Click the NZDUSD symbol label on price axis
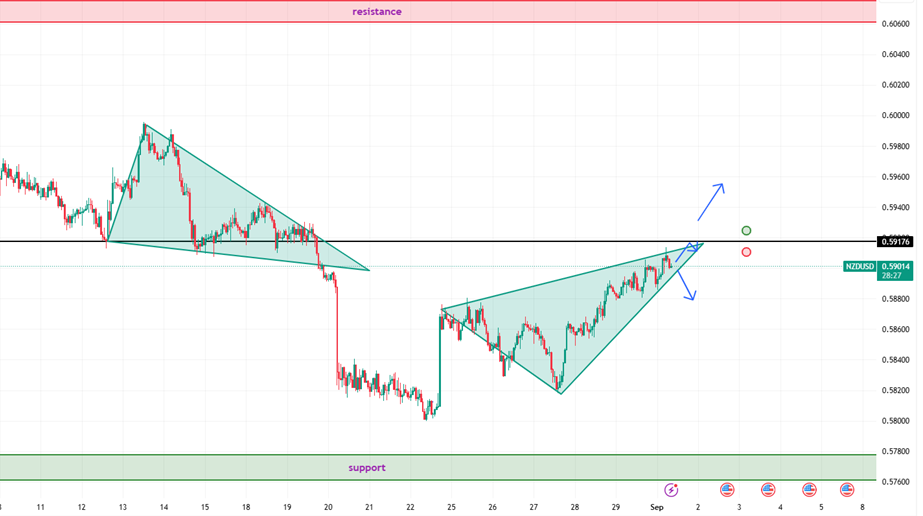The height and width of the screenshot is (516, 923). pyautogui.click(x=859, y=267)
